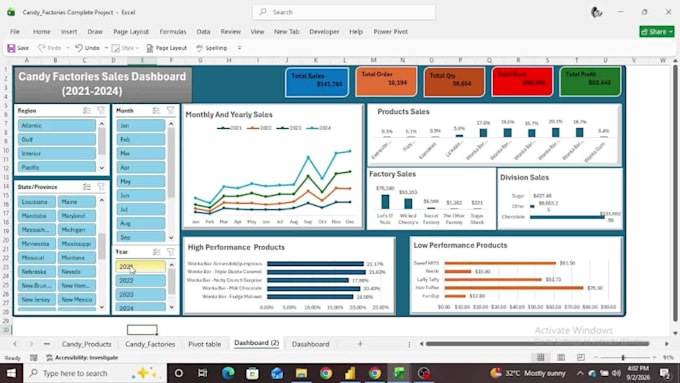
Task: Select Louisiana in the State/Province slicer
Action: pos(37,202)
